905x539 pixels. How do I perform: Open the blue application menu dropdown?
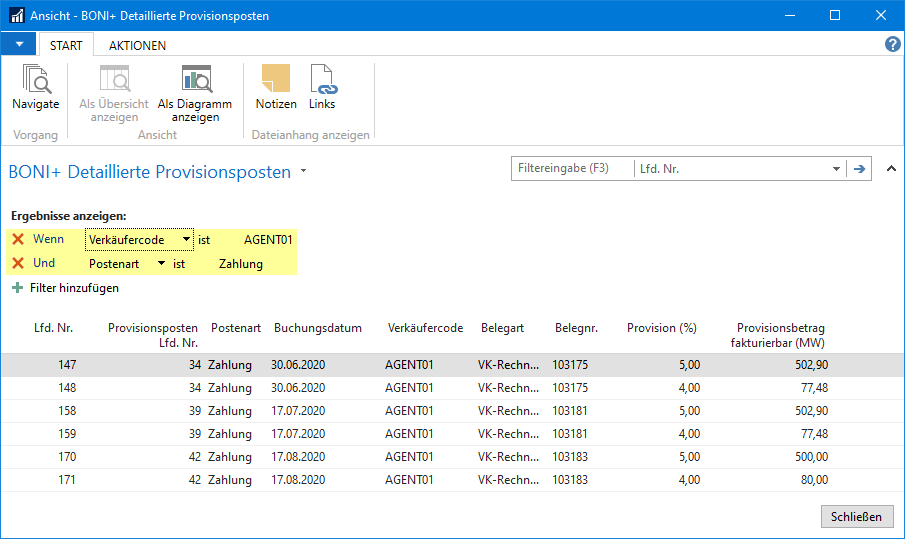point(19,45)
